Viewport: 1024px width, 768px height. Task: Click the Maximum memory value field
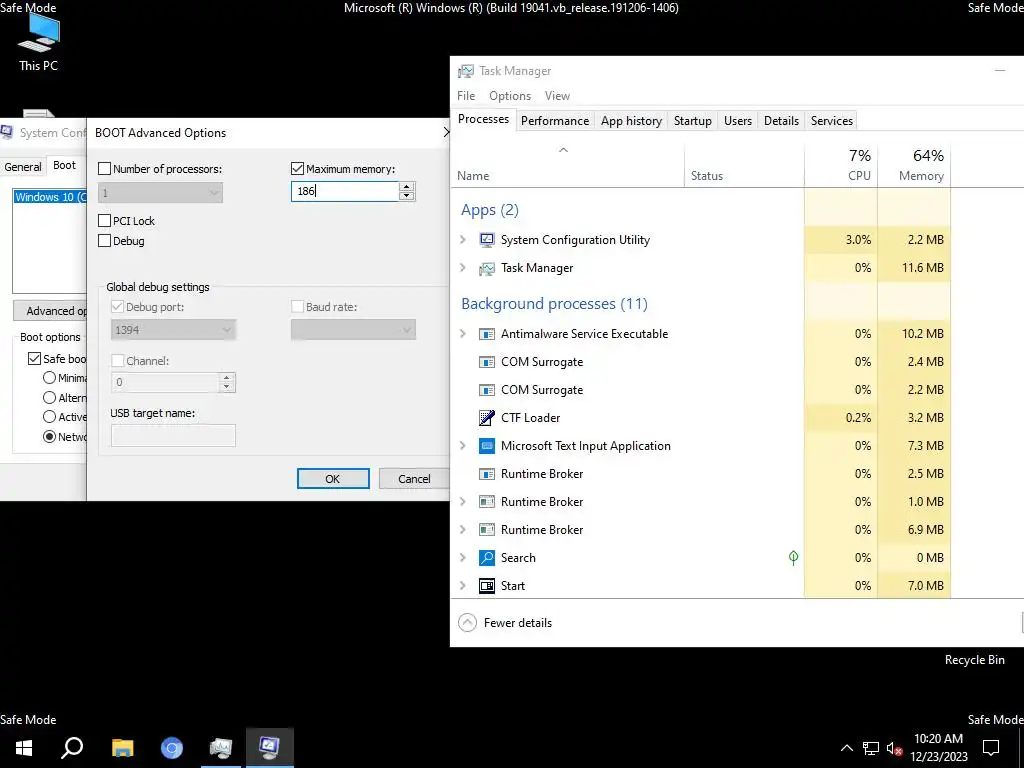pos(345,191)
